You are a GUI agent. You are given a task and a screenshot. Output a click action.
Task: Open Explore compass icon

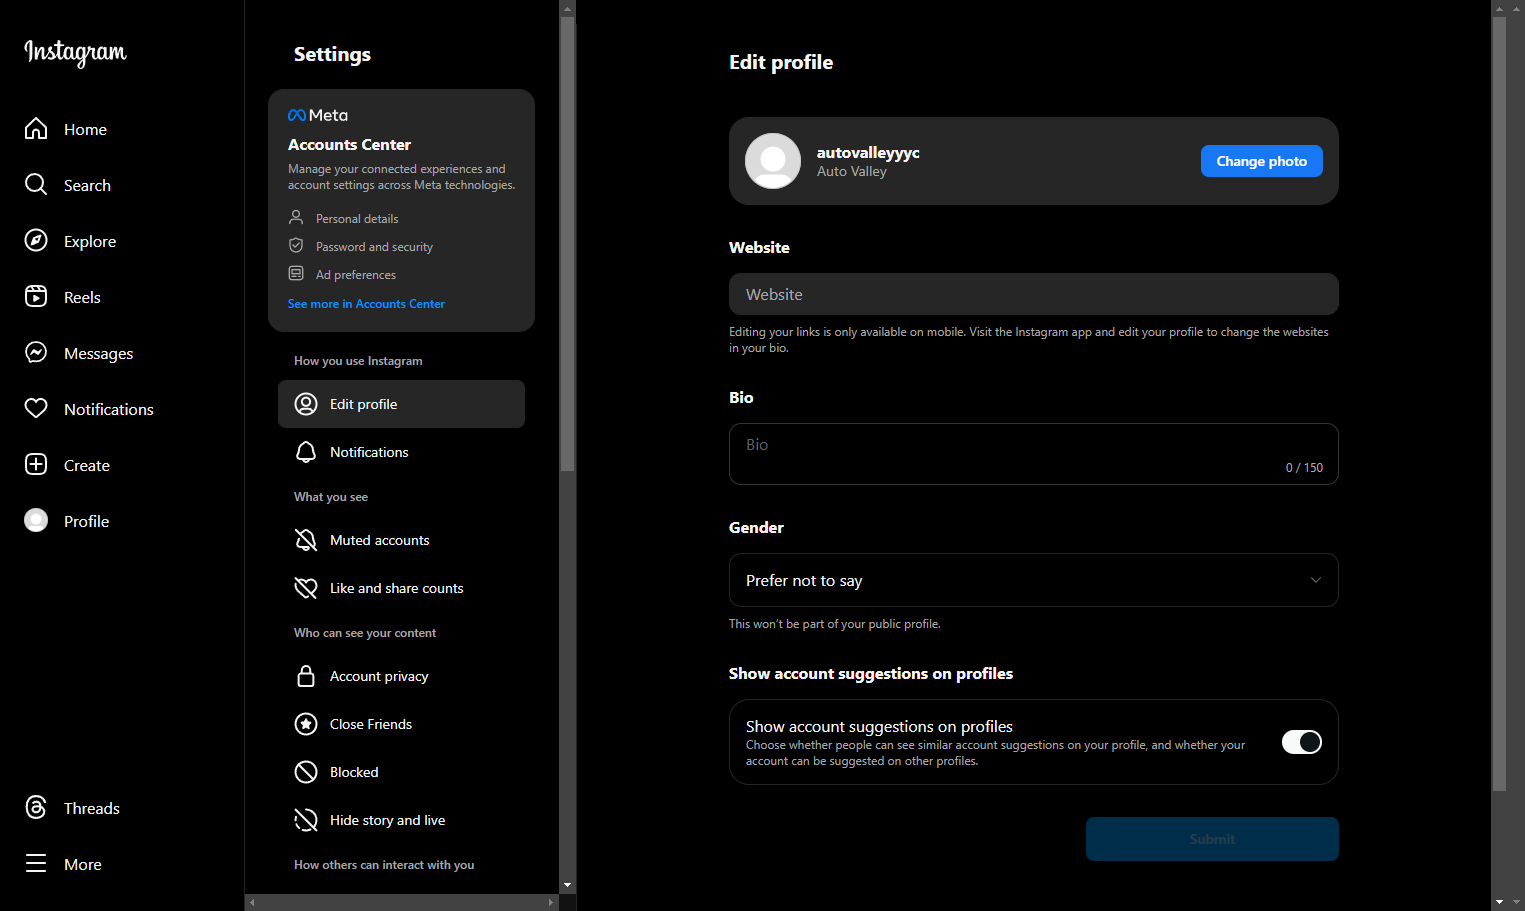click(36, 241)
